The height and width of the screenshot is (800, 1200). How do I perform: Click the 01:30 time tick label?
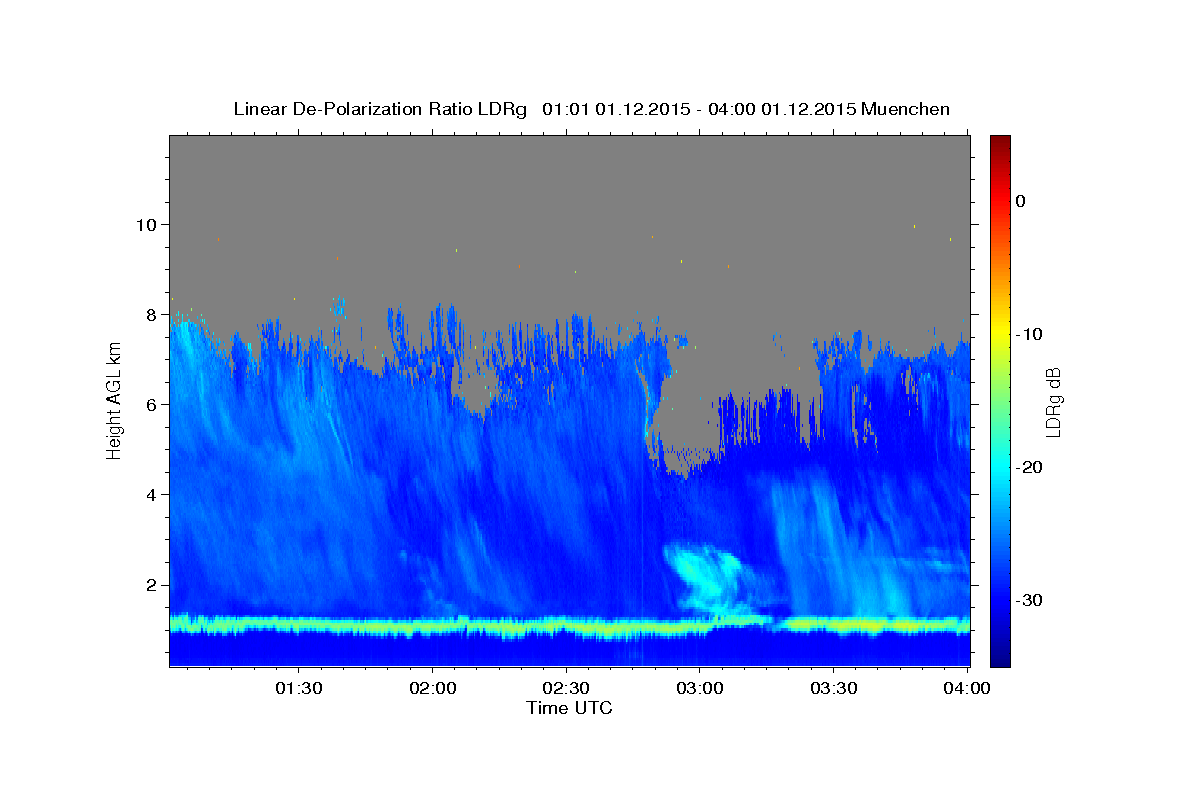(299, 688)
